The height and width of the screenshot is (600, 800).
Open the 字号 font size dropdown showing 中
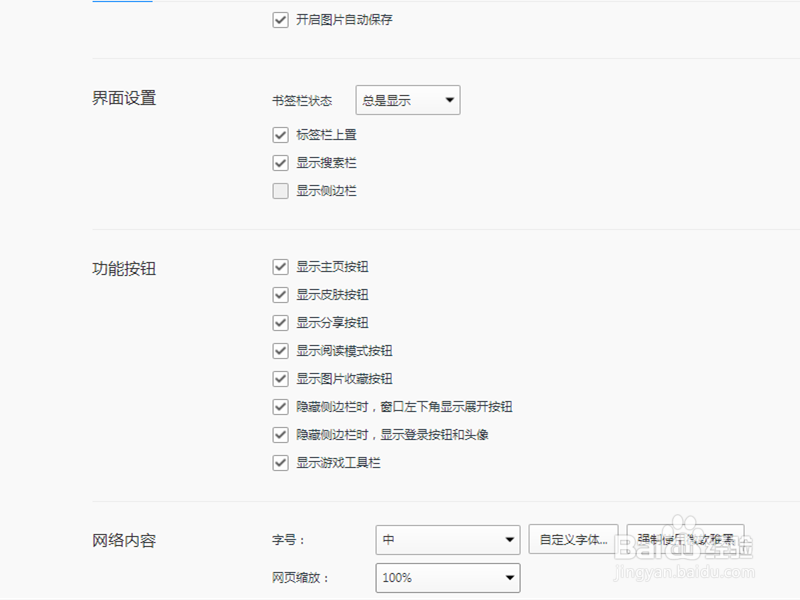coord(447,539)
